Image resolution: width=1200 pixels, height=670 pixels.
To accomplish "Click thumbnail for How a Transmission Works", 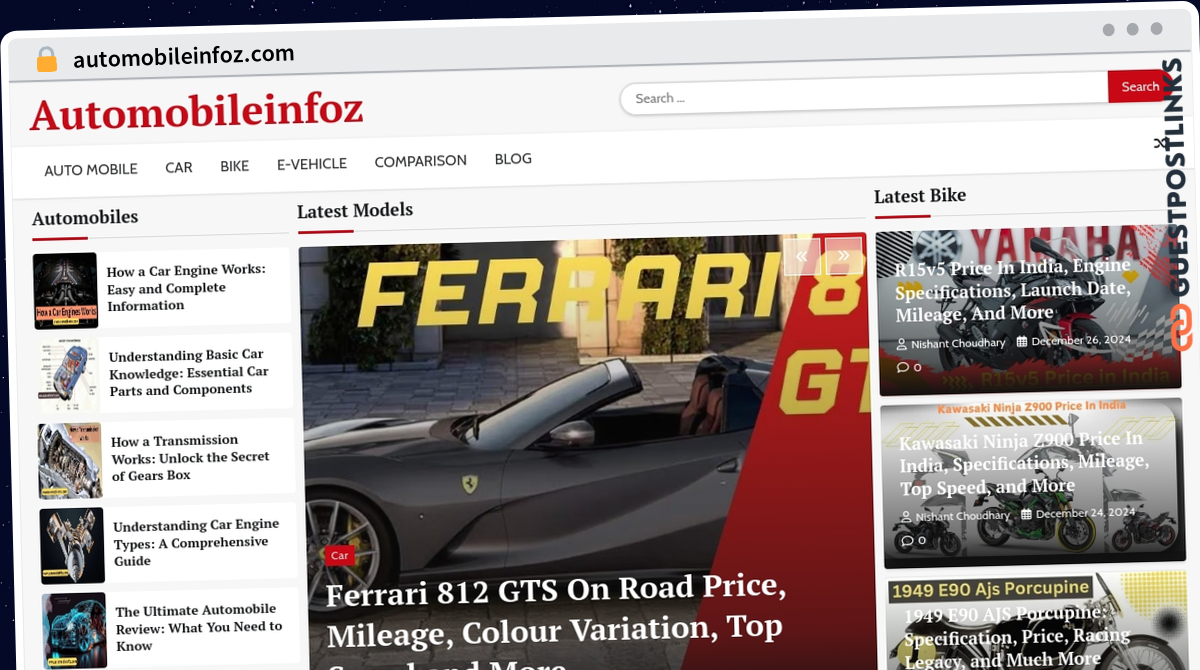I will pyautogui.click(x=70, y=461).
